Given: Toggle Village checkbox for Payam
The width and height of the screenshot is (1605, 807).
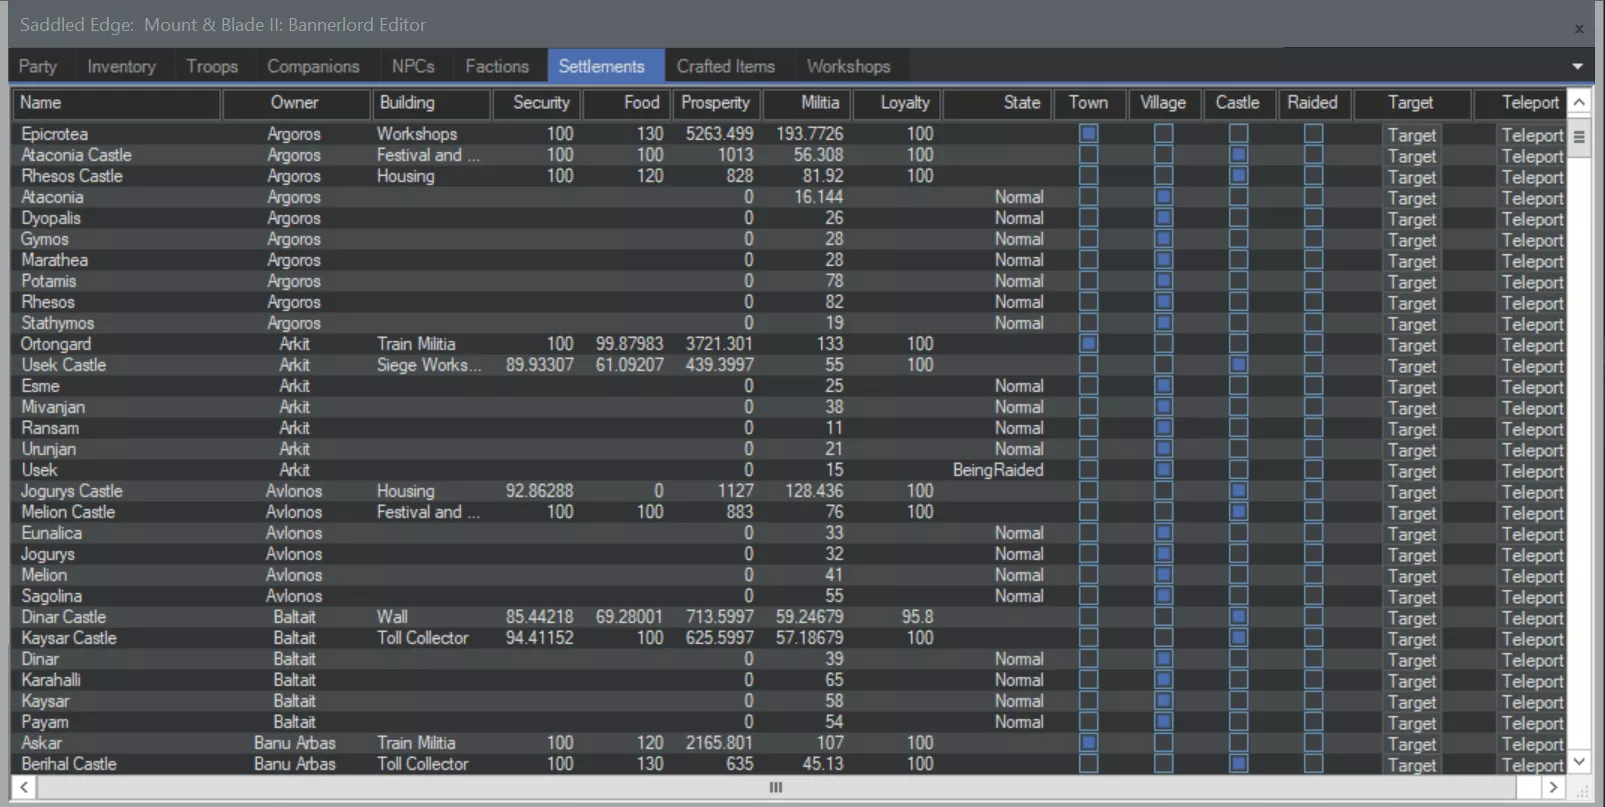Looking at the screenshot, I should 1164,722.
